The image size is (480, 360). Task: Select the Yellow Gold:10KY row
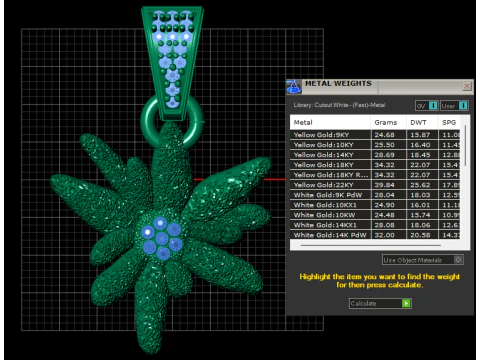[x=375, y=145]
